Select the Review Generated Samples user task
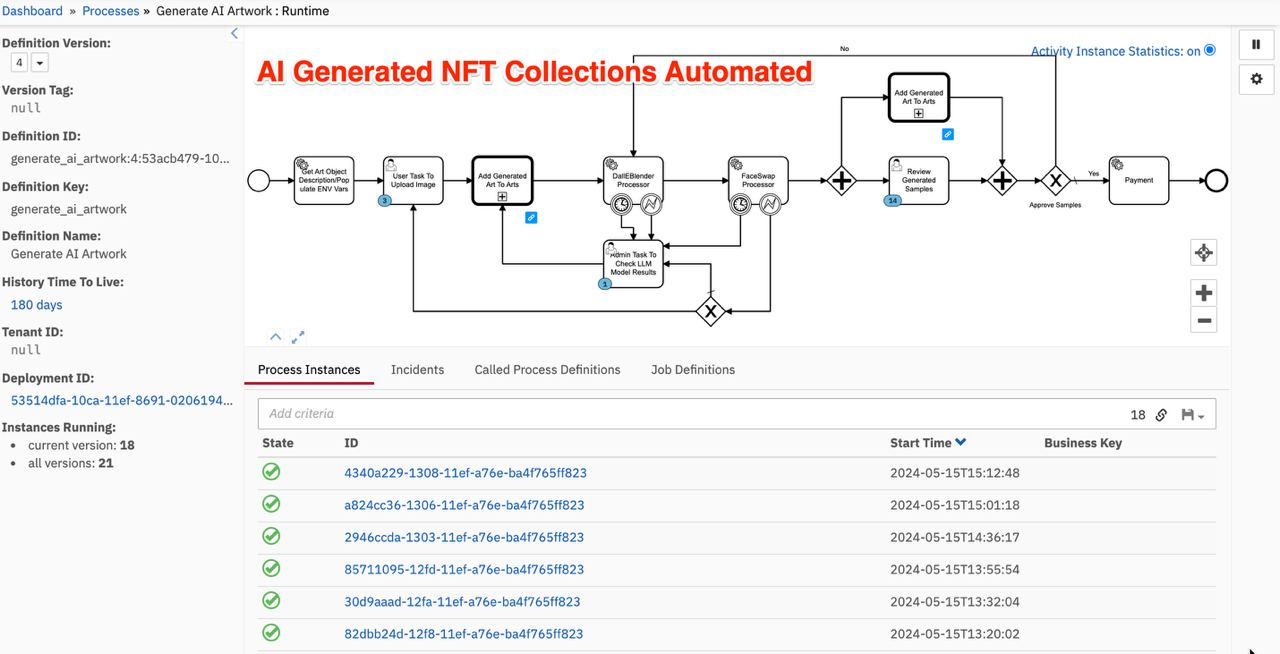 coord(919,180)
